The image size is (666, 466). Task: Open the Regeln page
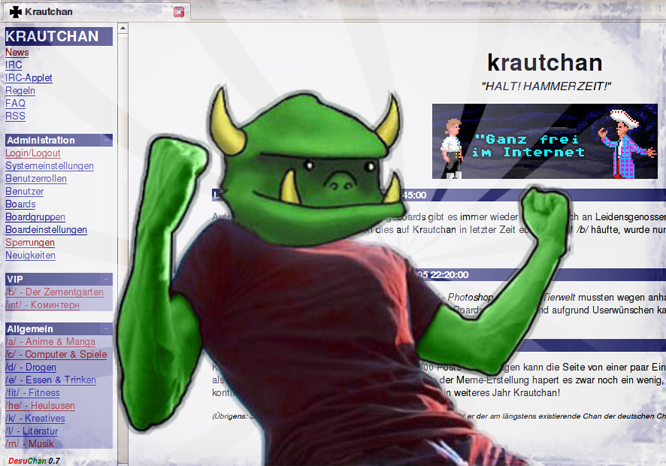[20, 90]
